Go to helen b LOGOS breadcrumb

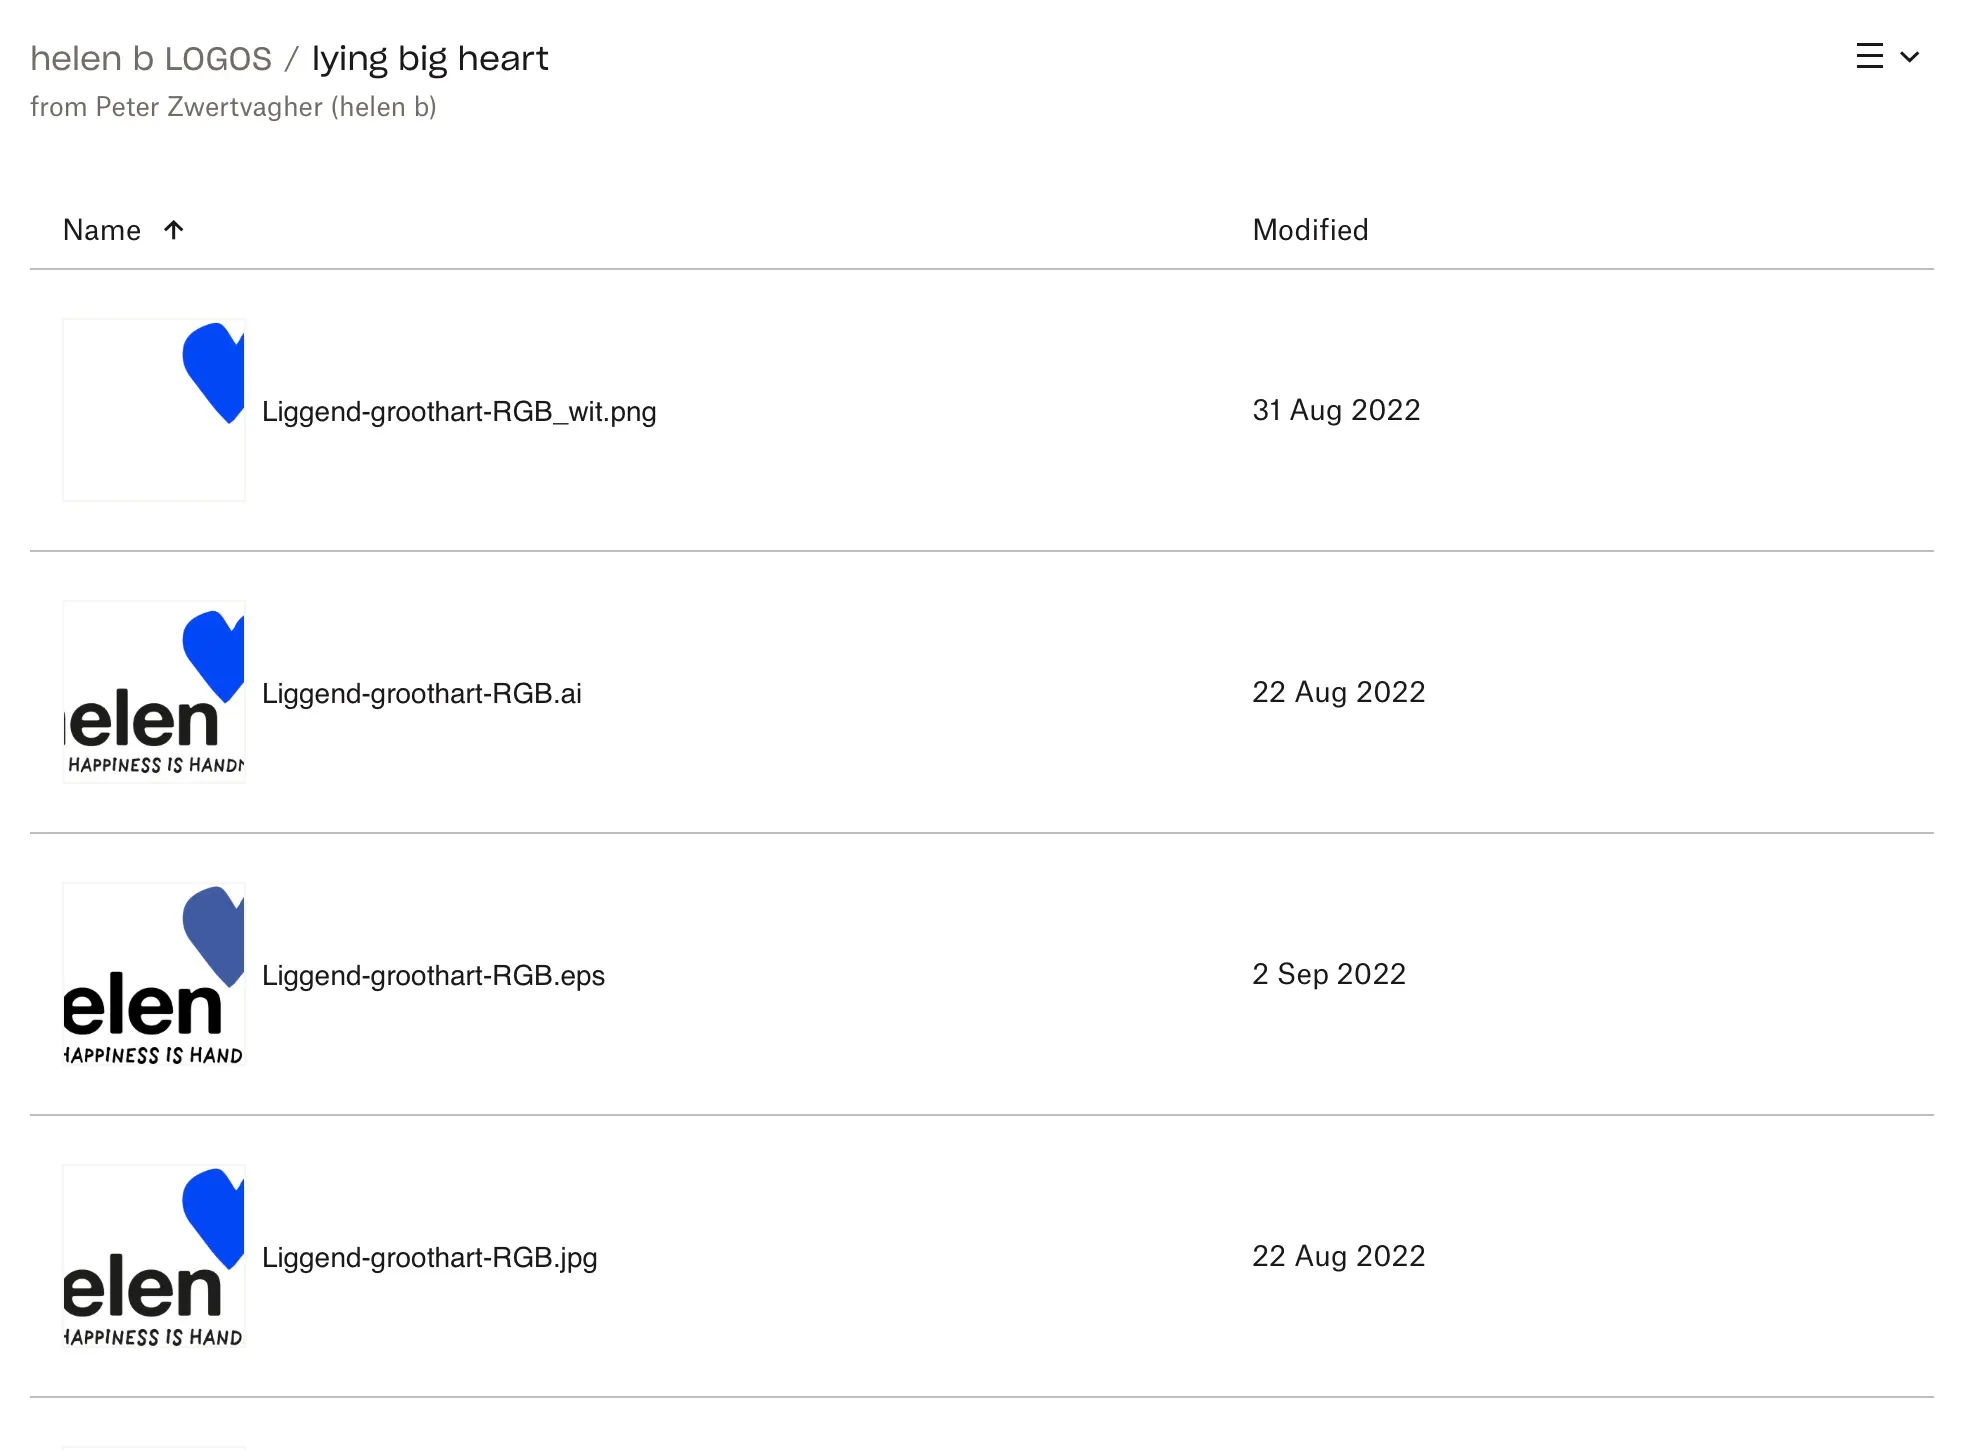point(151,59)
